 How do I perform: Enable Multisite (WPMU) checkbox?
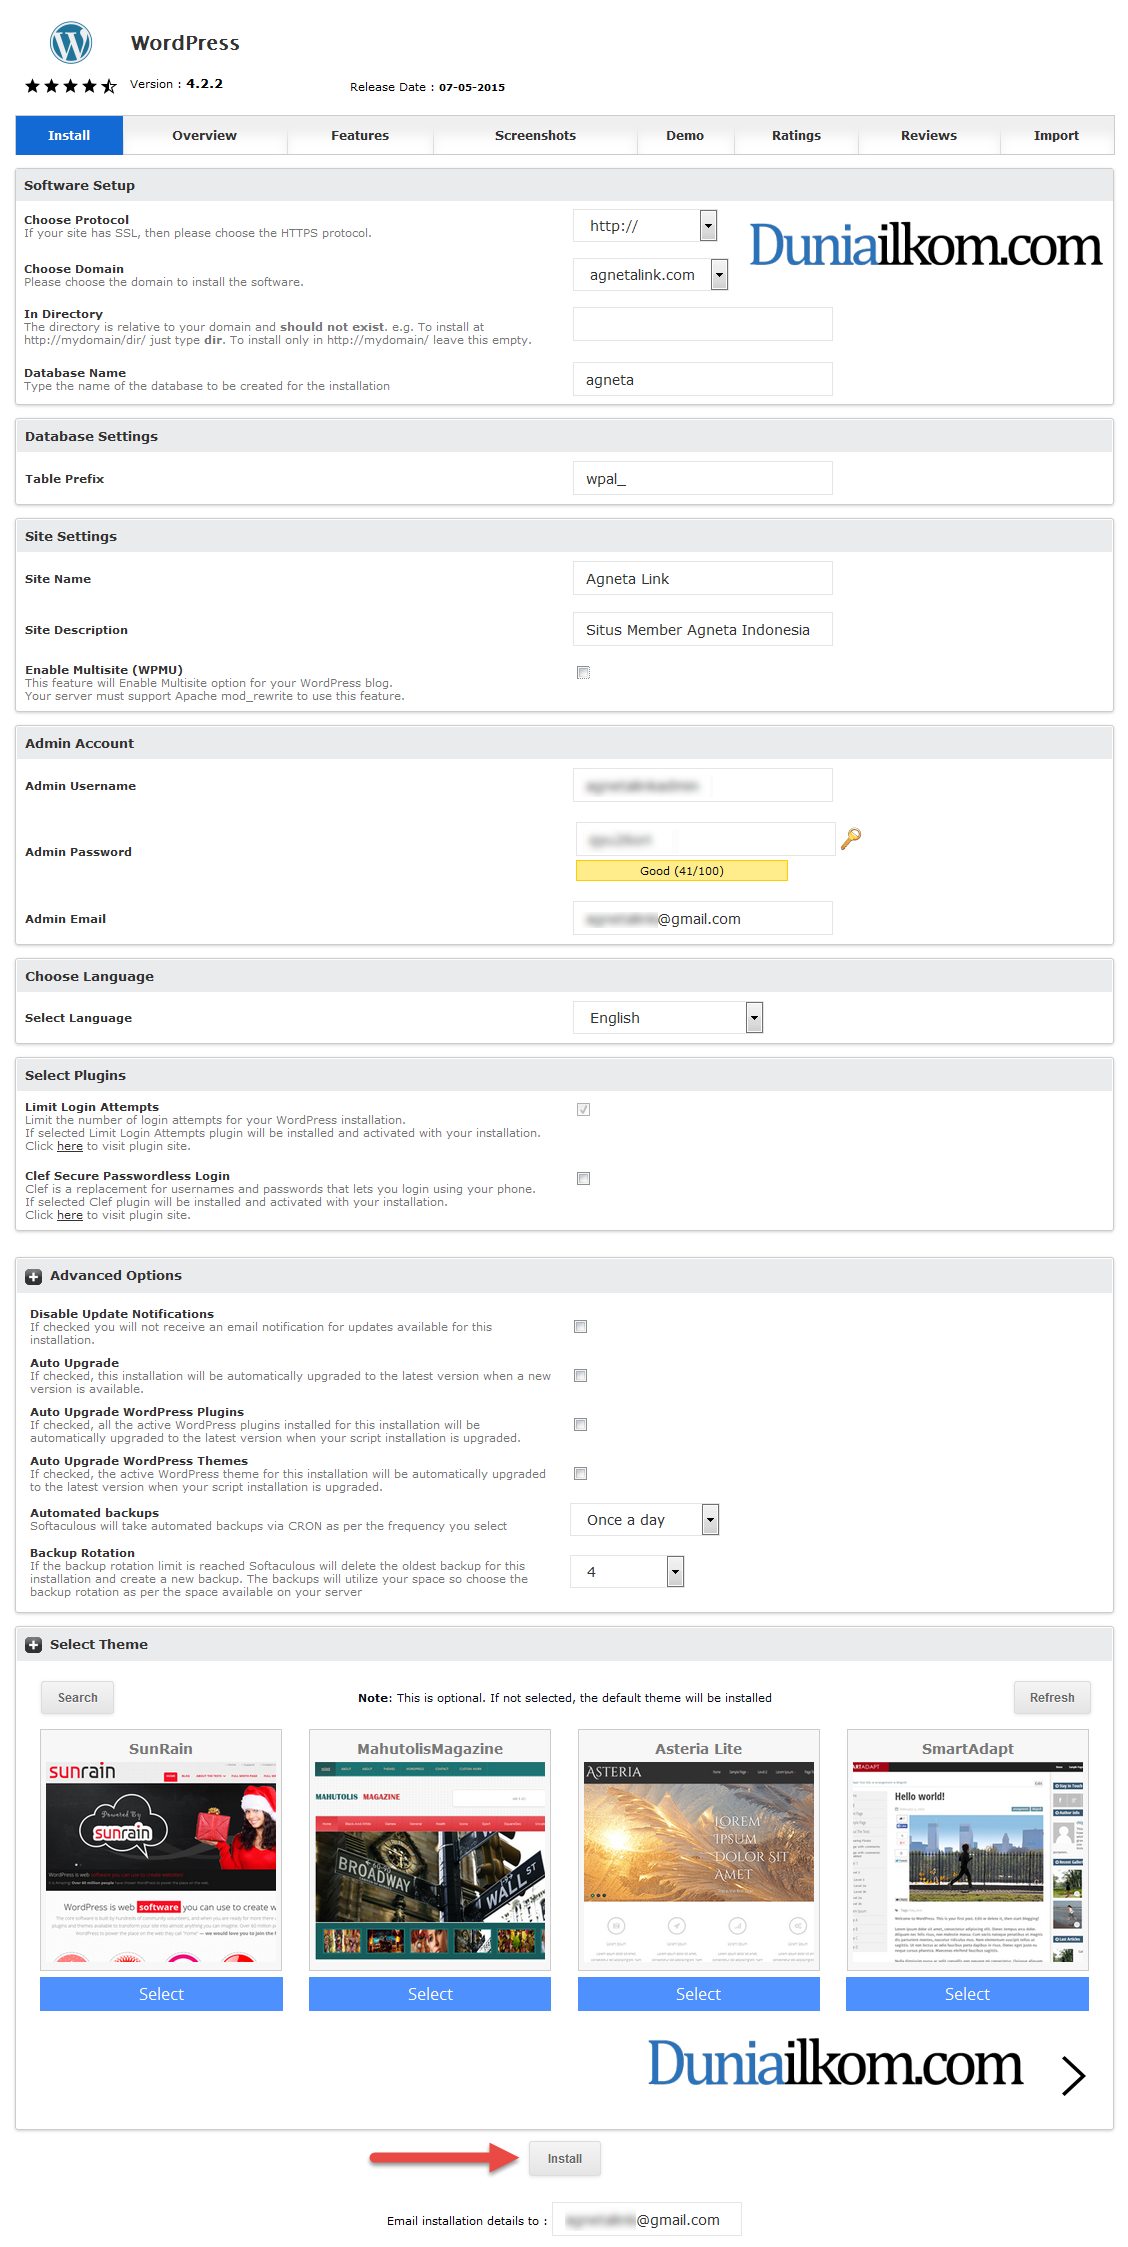583,673
